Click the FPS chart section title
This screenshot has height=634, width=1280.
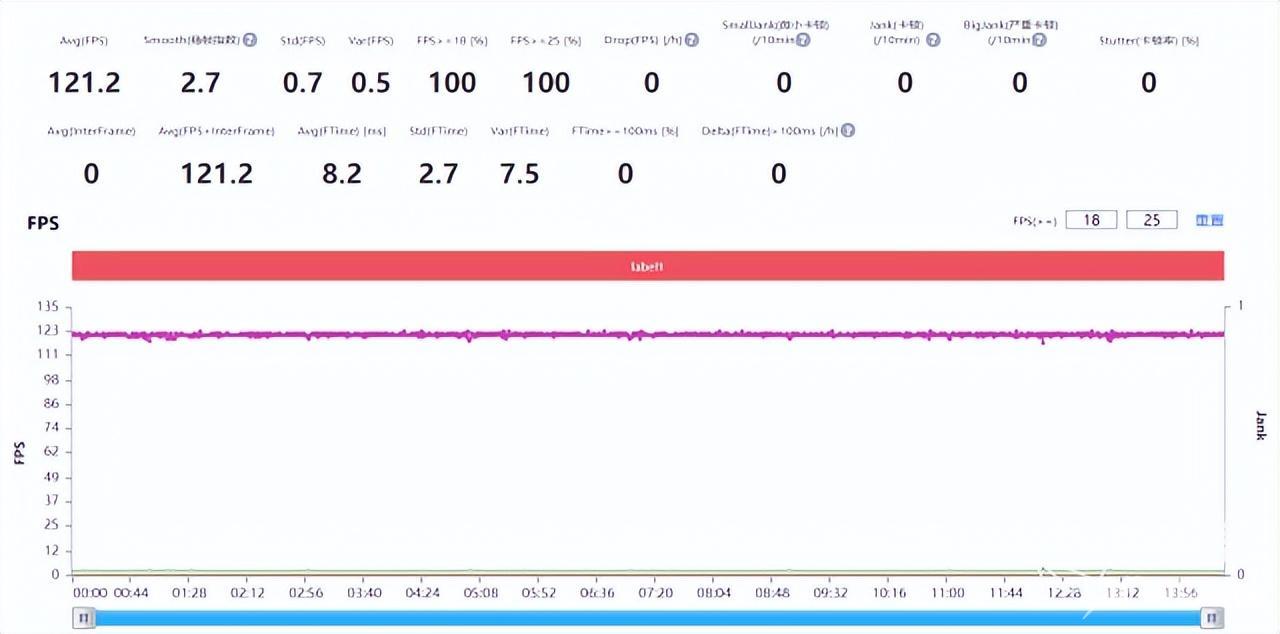(x=43, y=223)
